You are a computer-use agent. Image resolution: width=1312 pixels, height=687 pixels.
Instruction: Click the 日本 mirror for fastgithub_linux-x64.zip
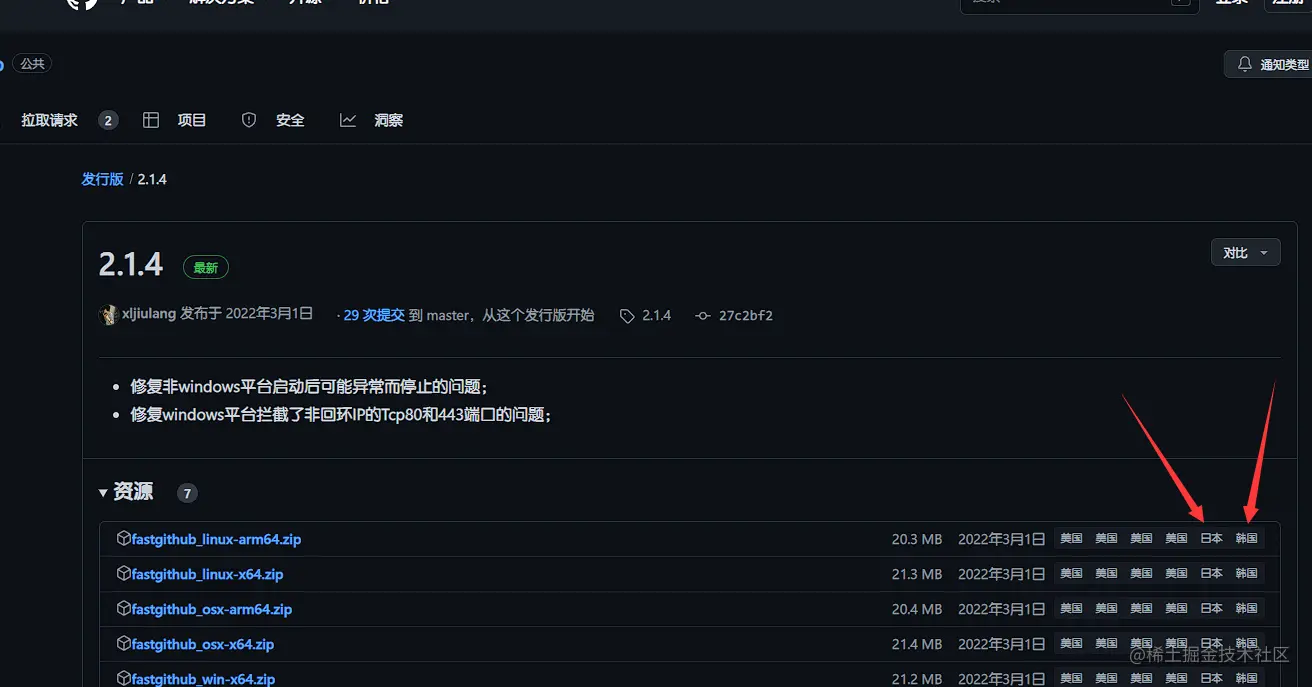1211,573
